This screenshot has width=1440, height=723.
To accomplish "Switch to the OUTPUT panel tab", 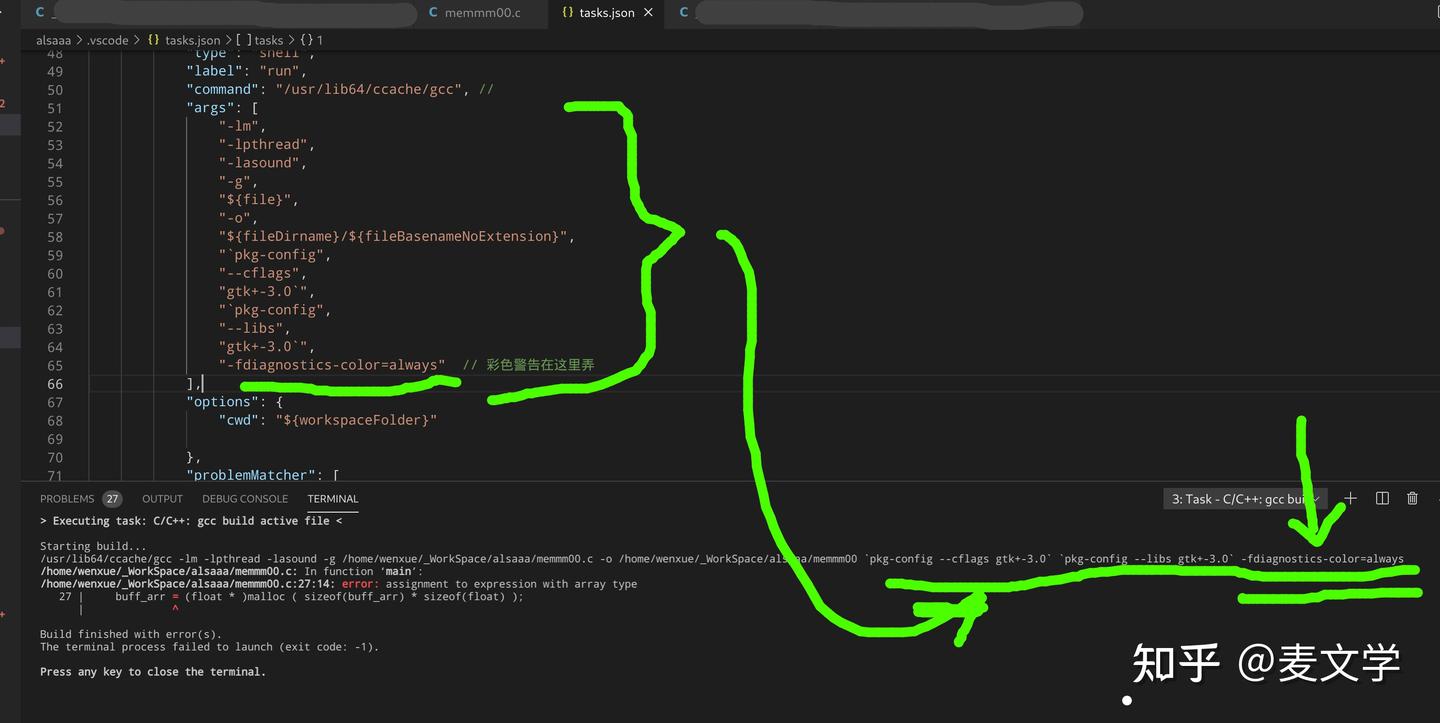I will 162,498.
